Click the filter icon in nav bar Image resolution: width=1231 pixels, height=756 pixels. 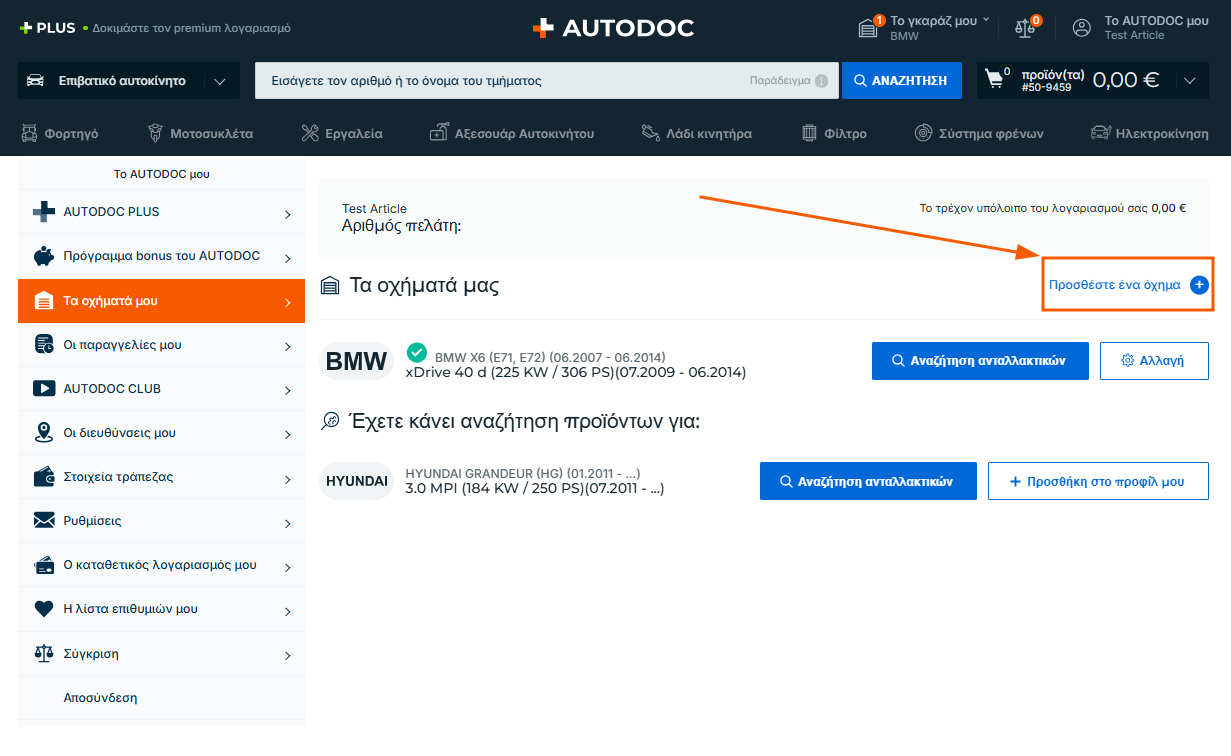click(x=810, y=133)
